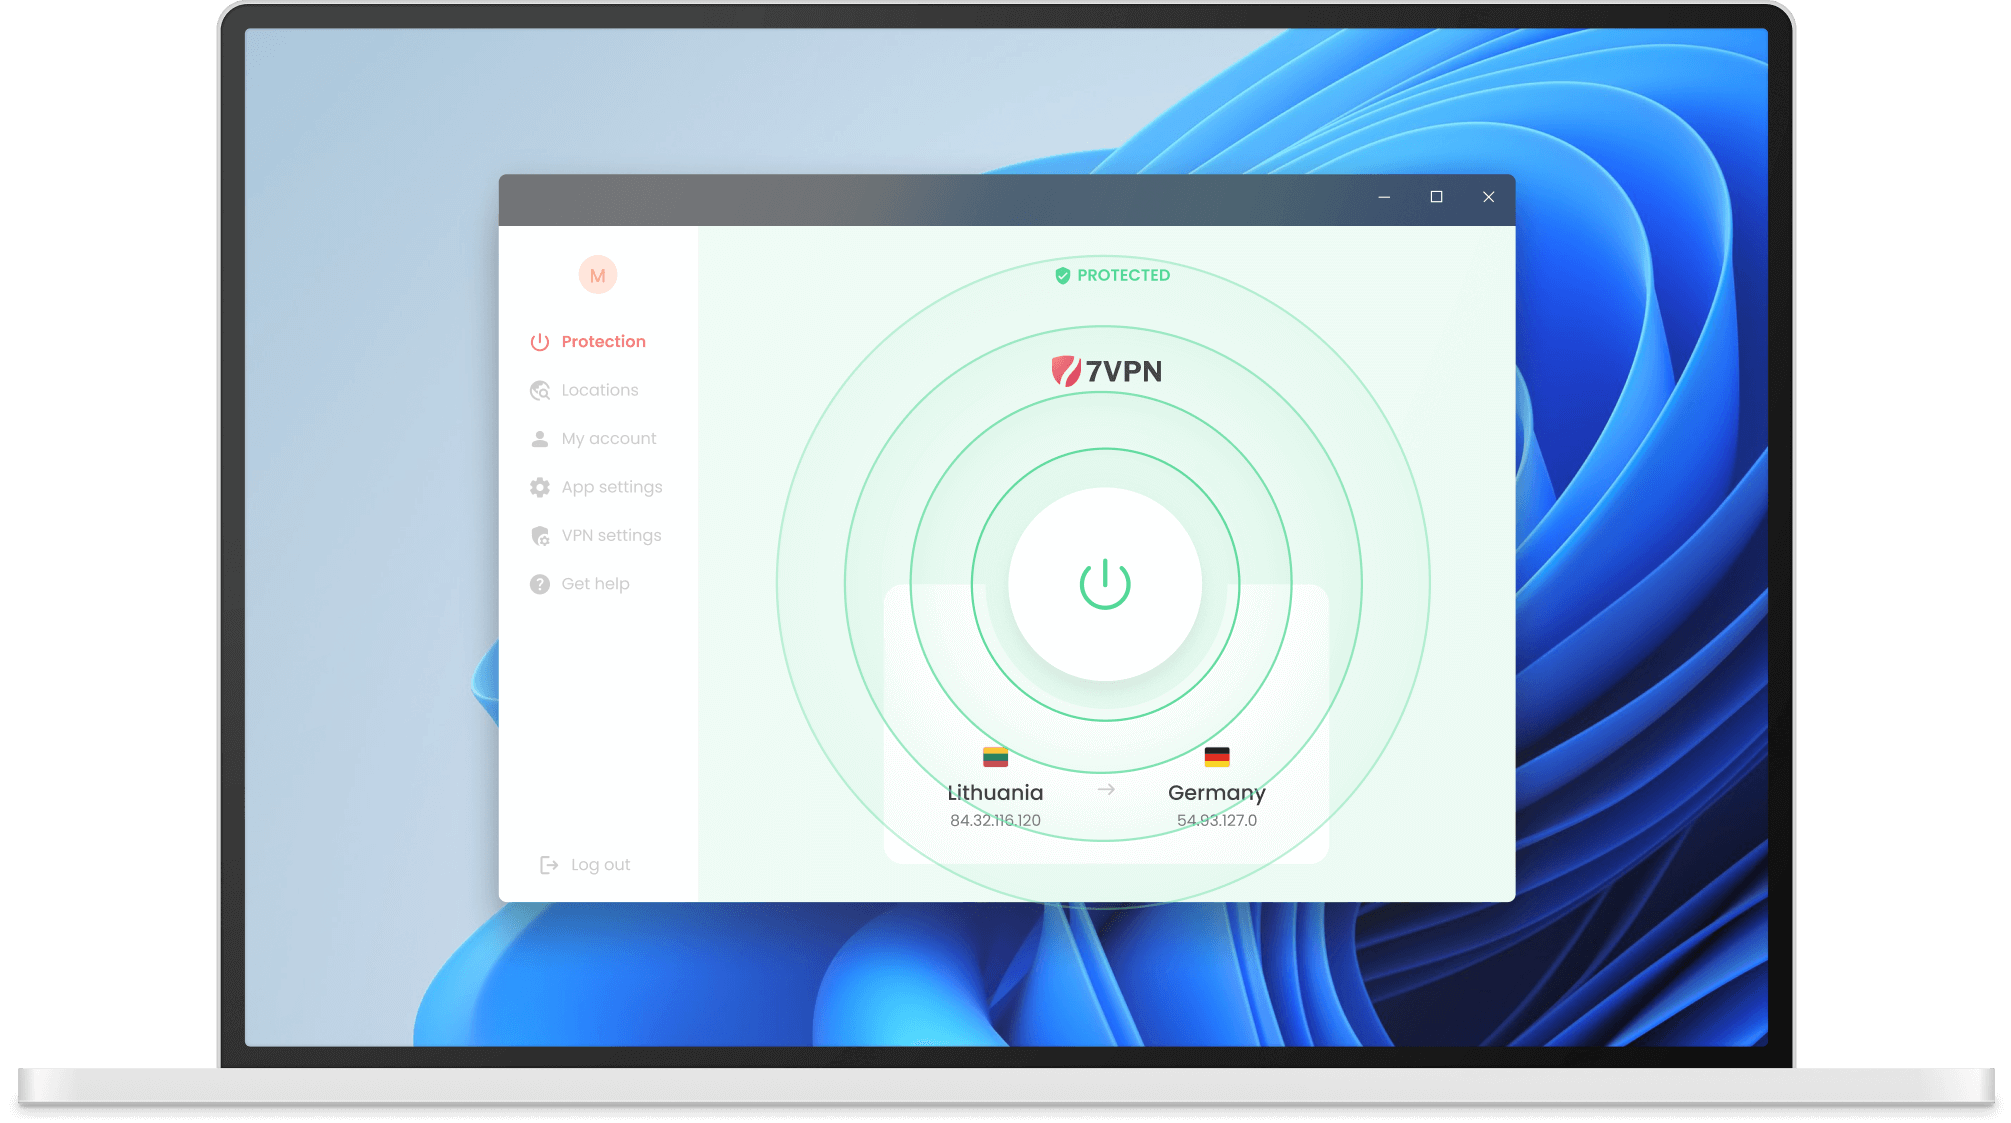Click the Protection power icon in sidebar
2011x1123 pixels.
click(540, 342)
